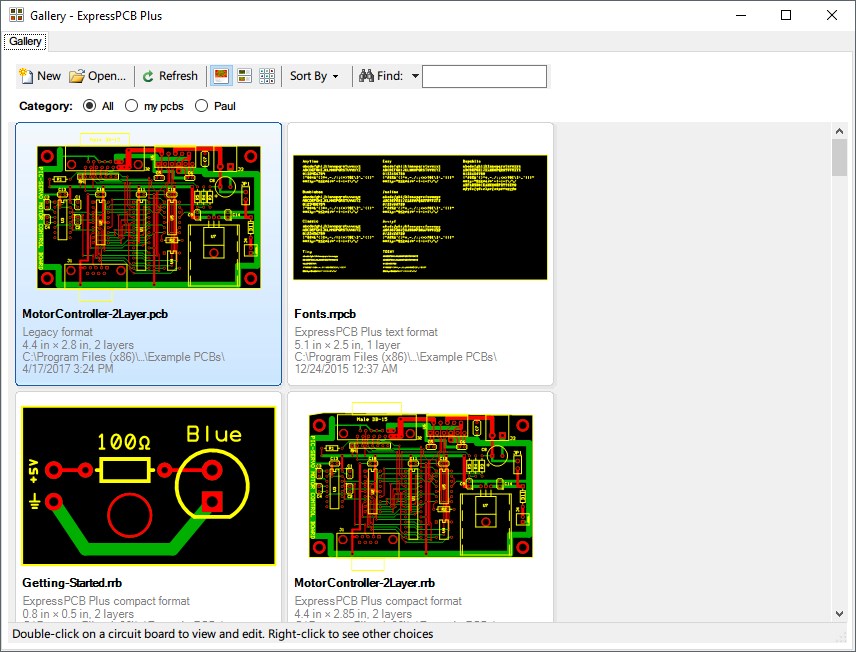Select the Paul category radio button
Image resolution: width=856 pixels, height=652 pixels.
pos(202,106)
